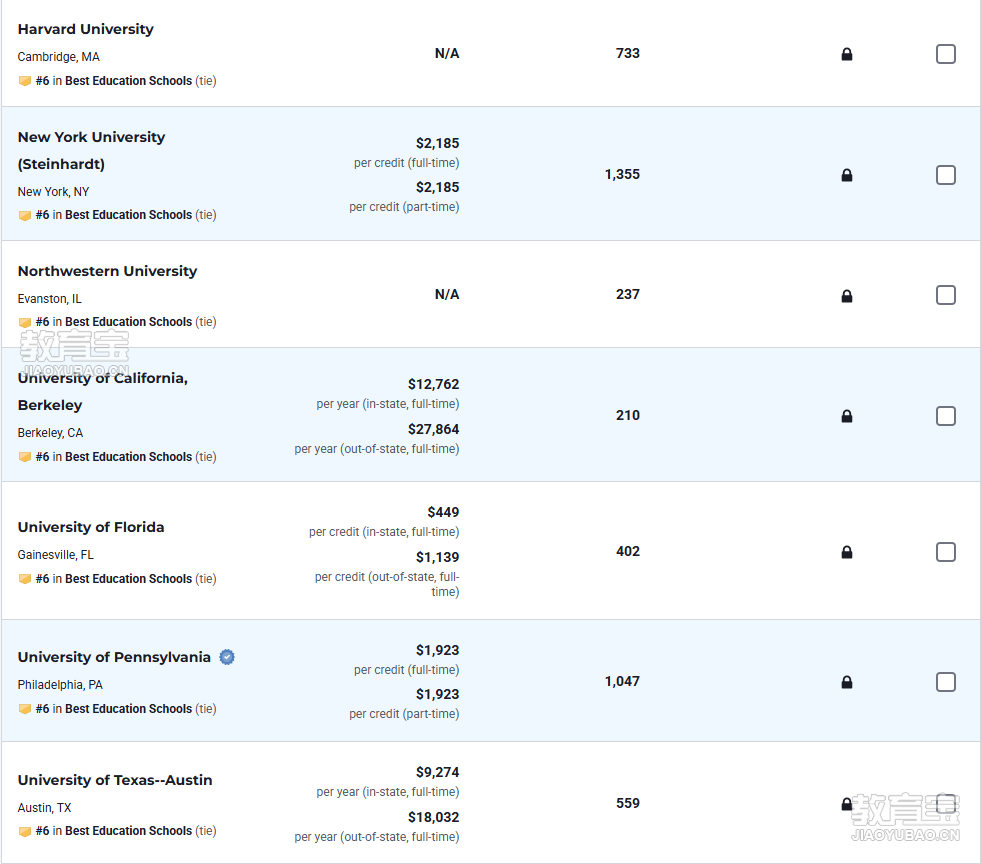Click ranking badge icon under Harvard University
The image size is (981, 864).
[24, 81]
